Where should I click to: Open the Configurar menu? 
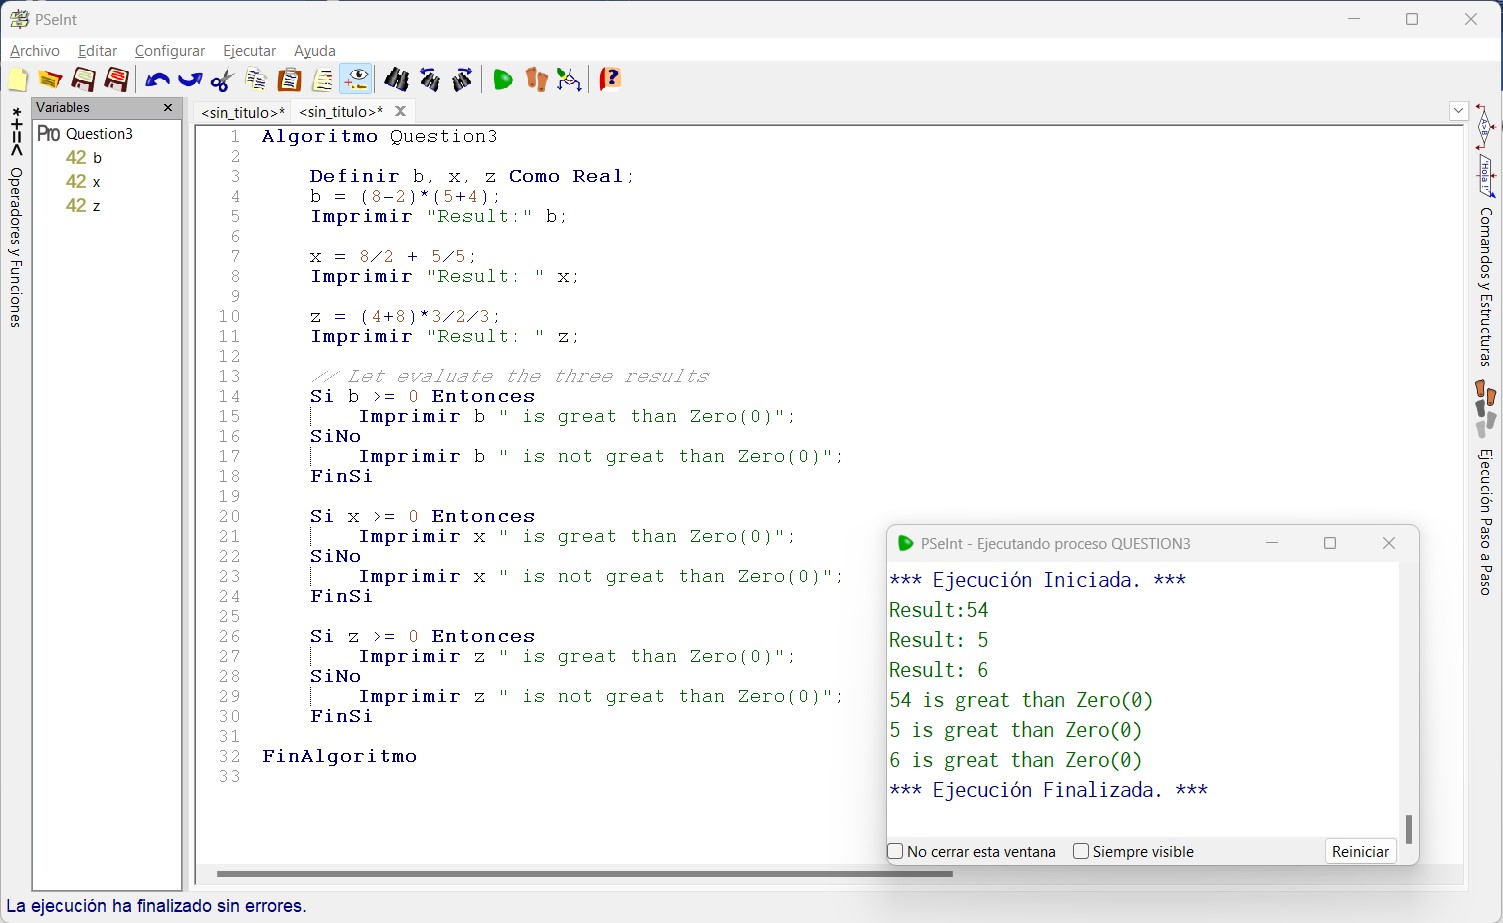click(170, 51)
